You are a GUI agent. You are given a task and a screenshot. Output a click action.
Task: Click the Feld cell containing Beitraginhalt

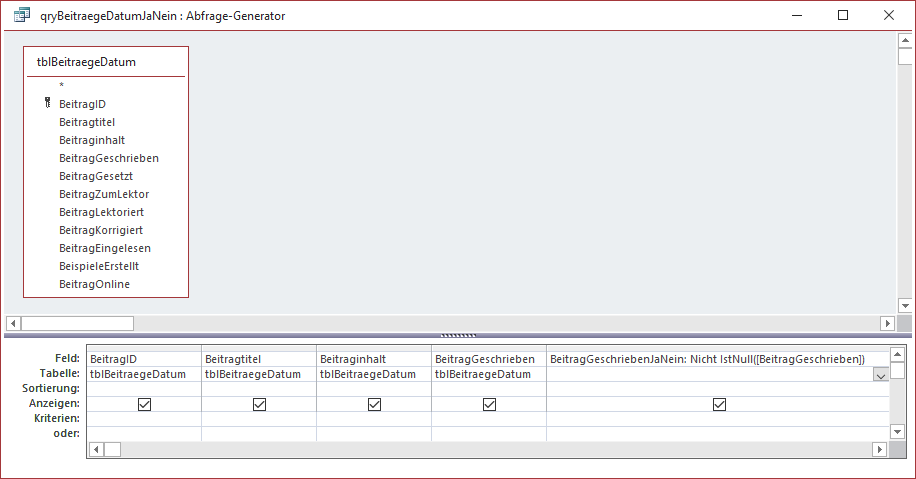click(x=373, y=359)
